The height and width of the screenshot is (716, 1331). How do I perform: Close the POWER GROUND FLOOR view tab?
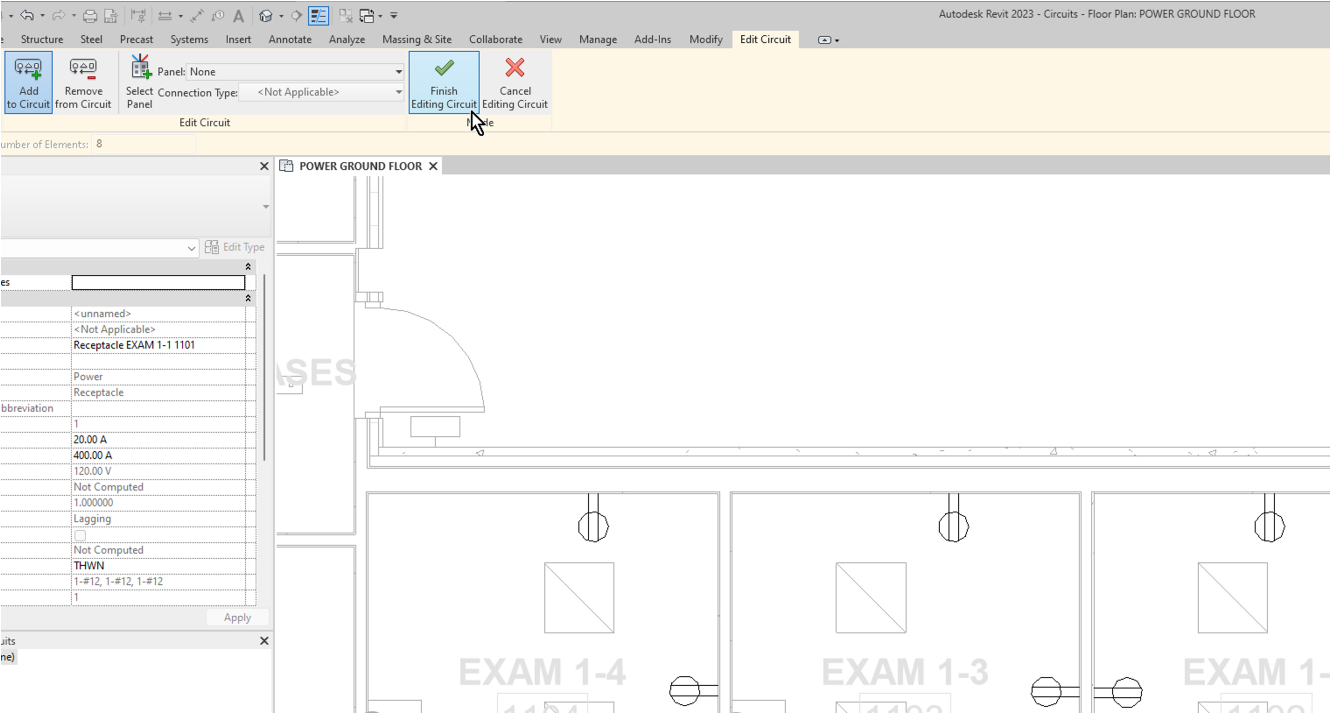(x=433, y=166)
